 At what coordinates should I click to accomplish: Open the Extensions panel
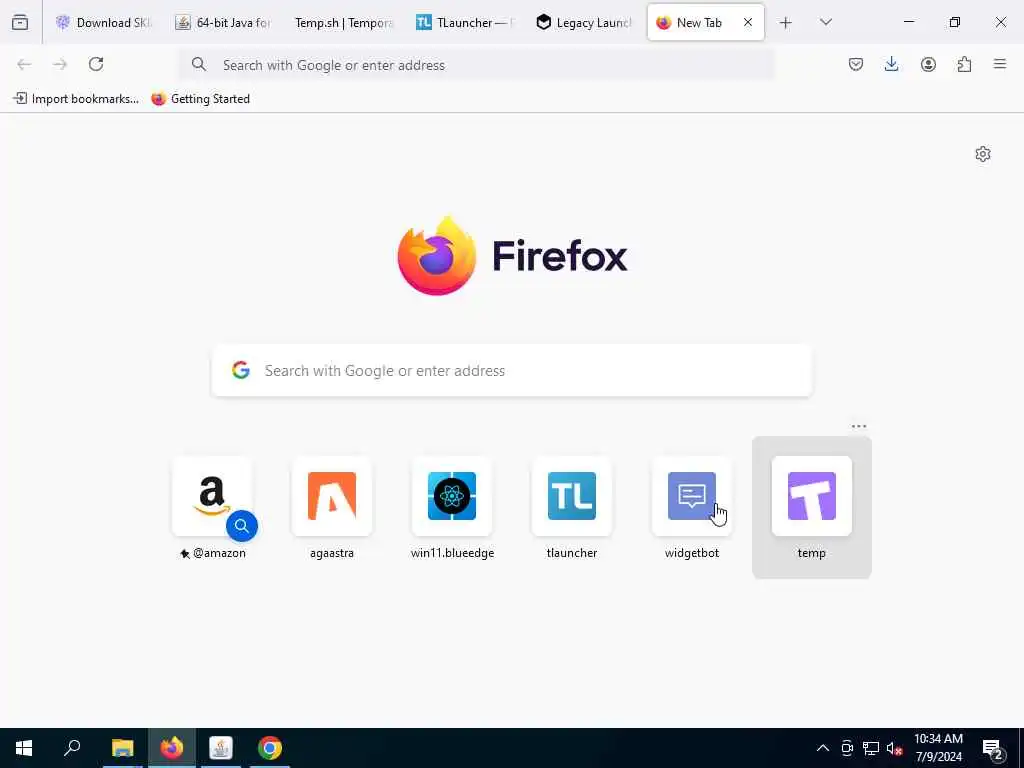tap(964, 64)
